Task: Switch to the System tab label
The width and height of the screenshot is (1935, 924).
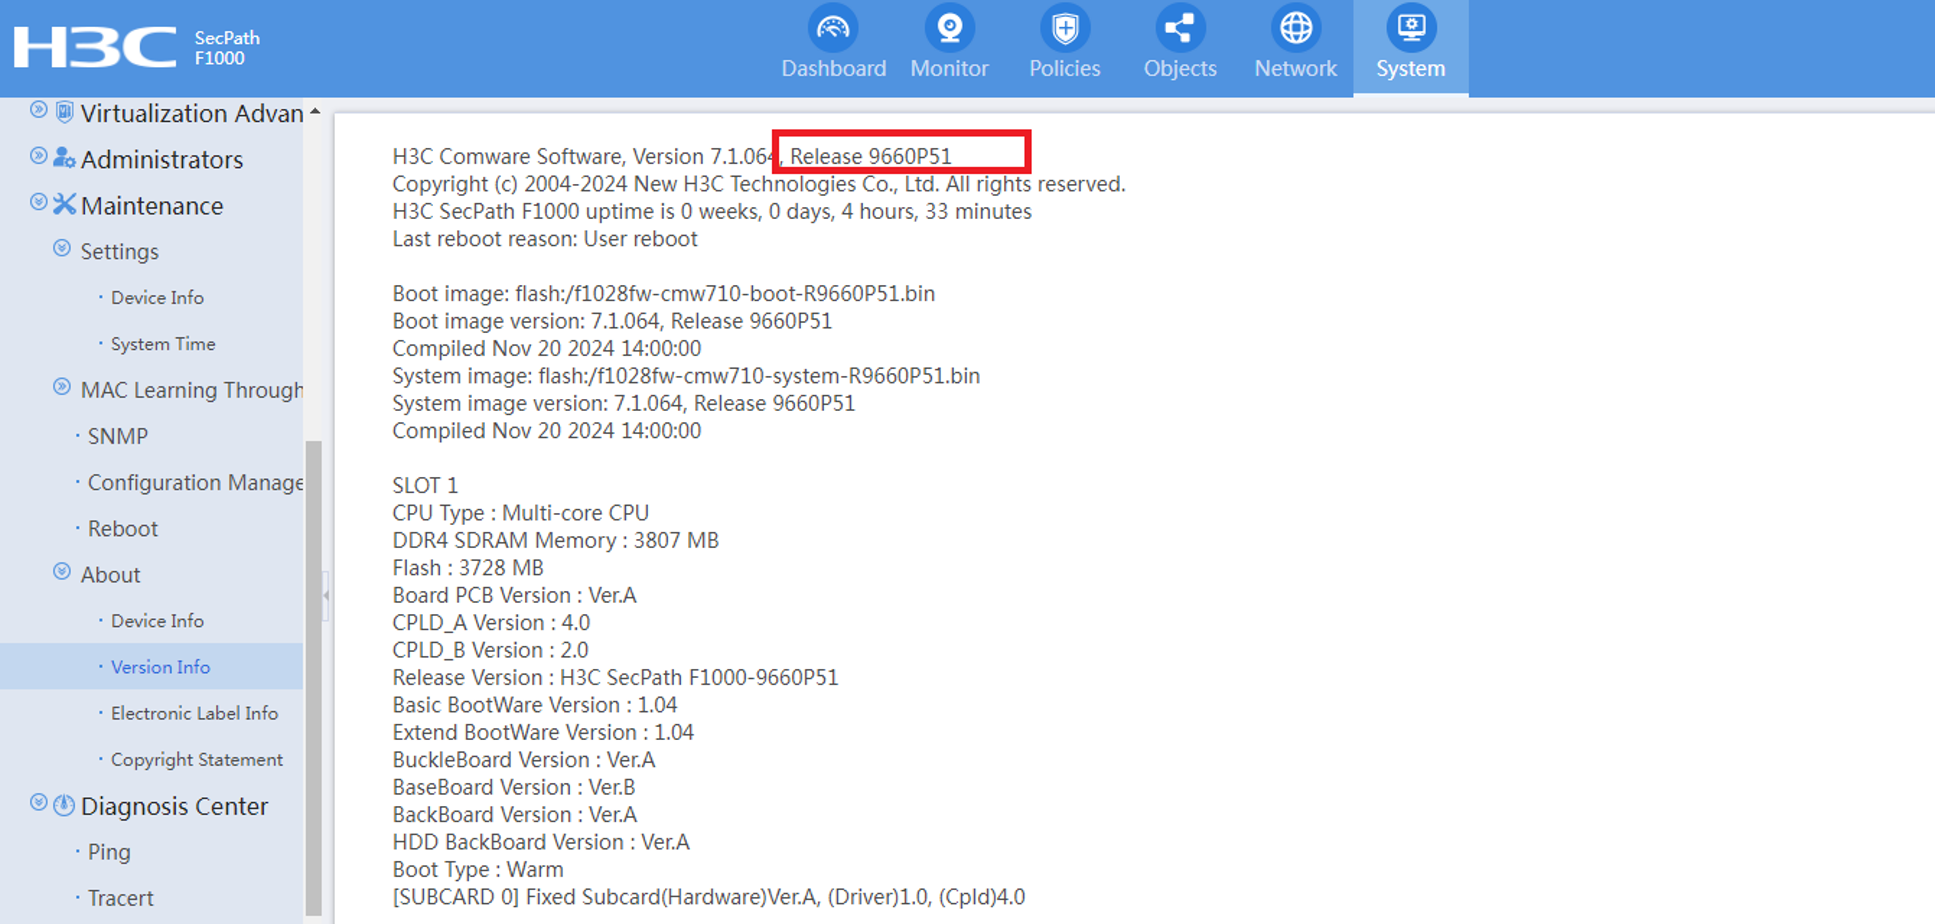Action: pyautogui.click(x=1411, y=68)
